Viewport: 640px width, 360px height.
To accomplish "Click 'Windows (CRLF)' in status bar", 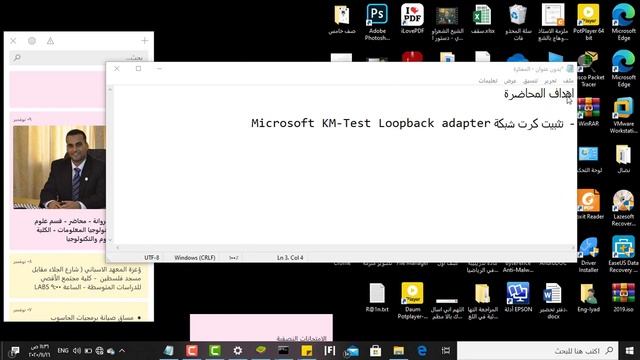I will [x=195, y=258].
